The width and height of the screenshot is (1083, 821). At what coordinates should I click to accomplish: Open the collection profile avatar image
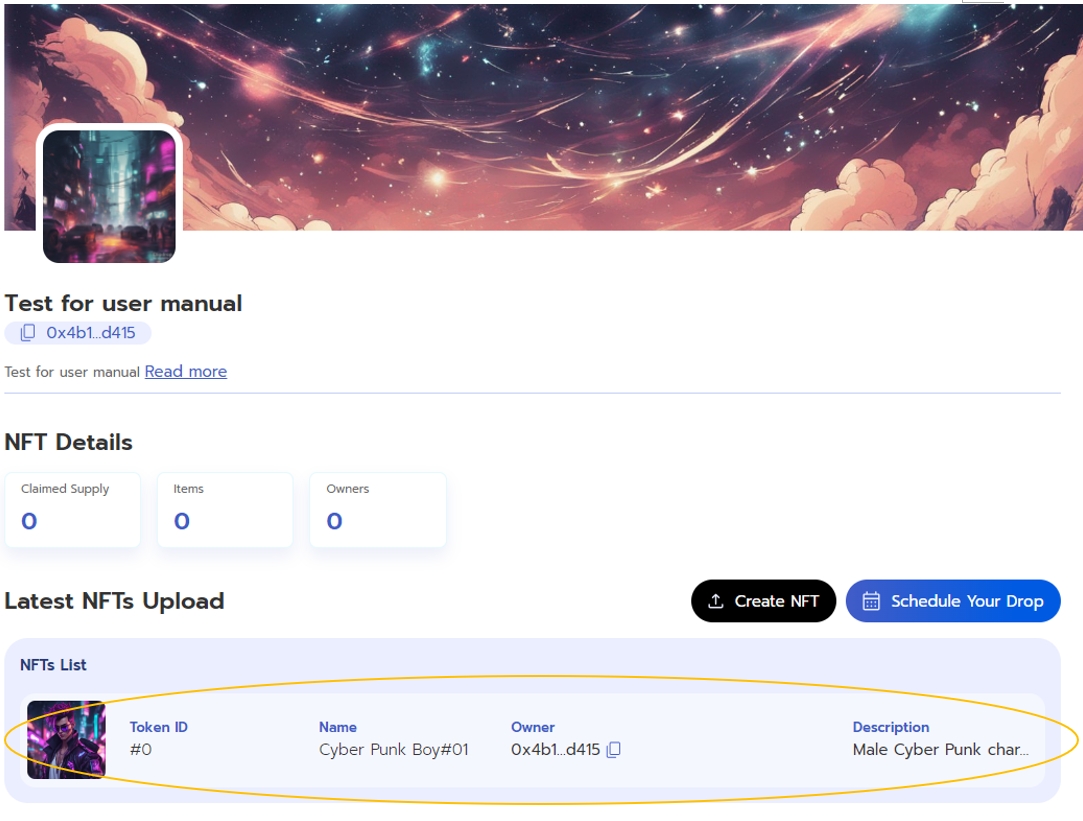point(109,196)
